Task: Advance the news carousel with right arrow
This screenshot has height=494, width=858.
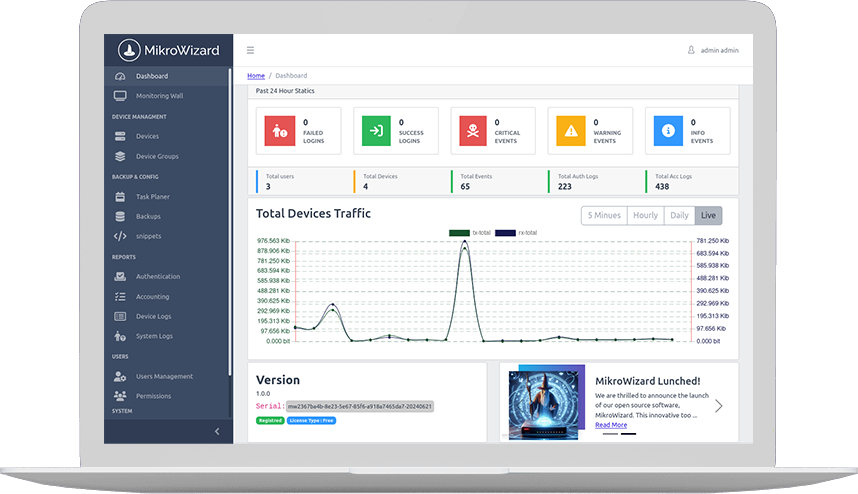Action: tap(718, 406)
